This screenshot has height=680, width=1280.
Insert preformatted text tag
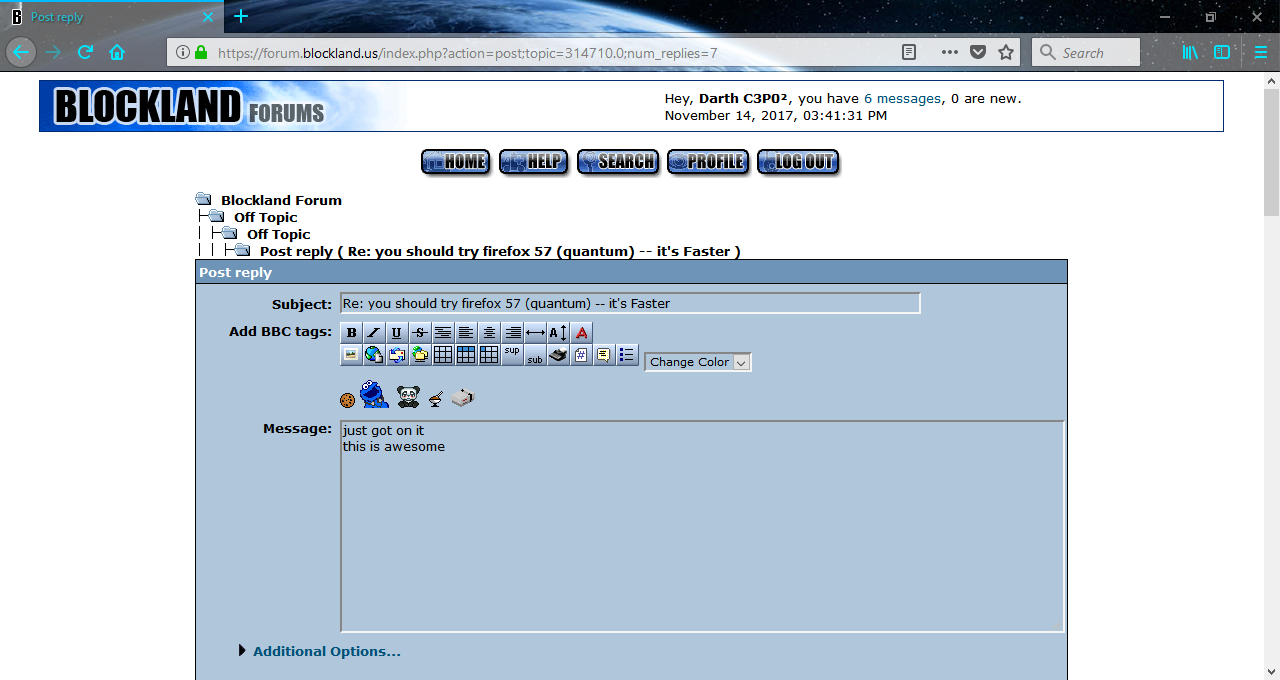point(443,333)
